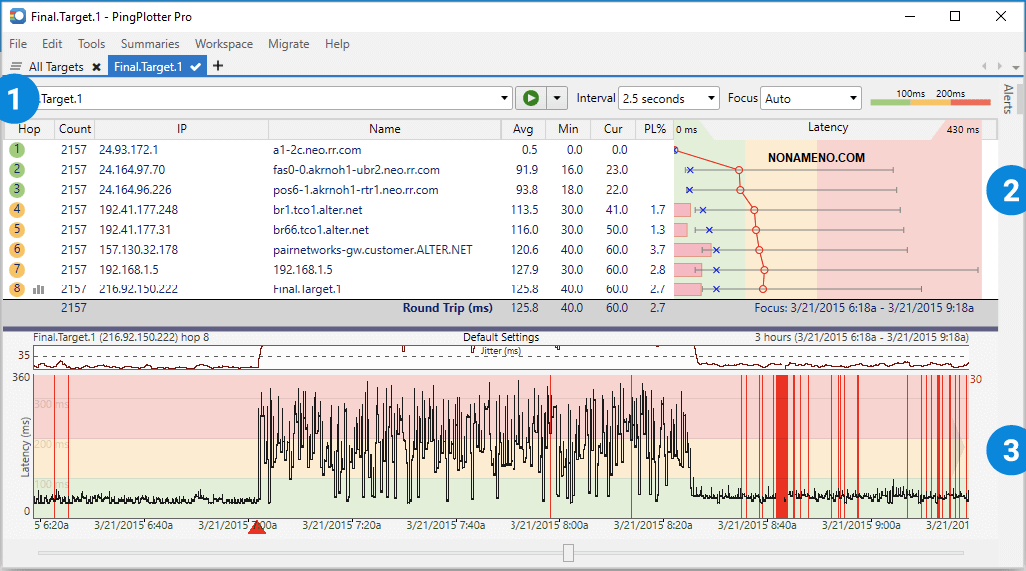Switch to the All Targets tab
Viewport: 1026px width, 571px height.
pyautogui.click(x=55, y=67)
